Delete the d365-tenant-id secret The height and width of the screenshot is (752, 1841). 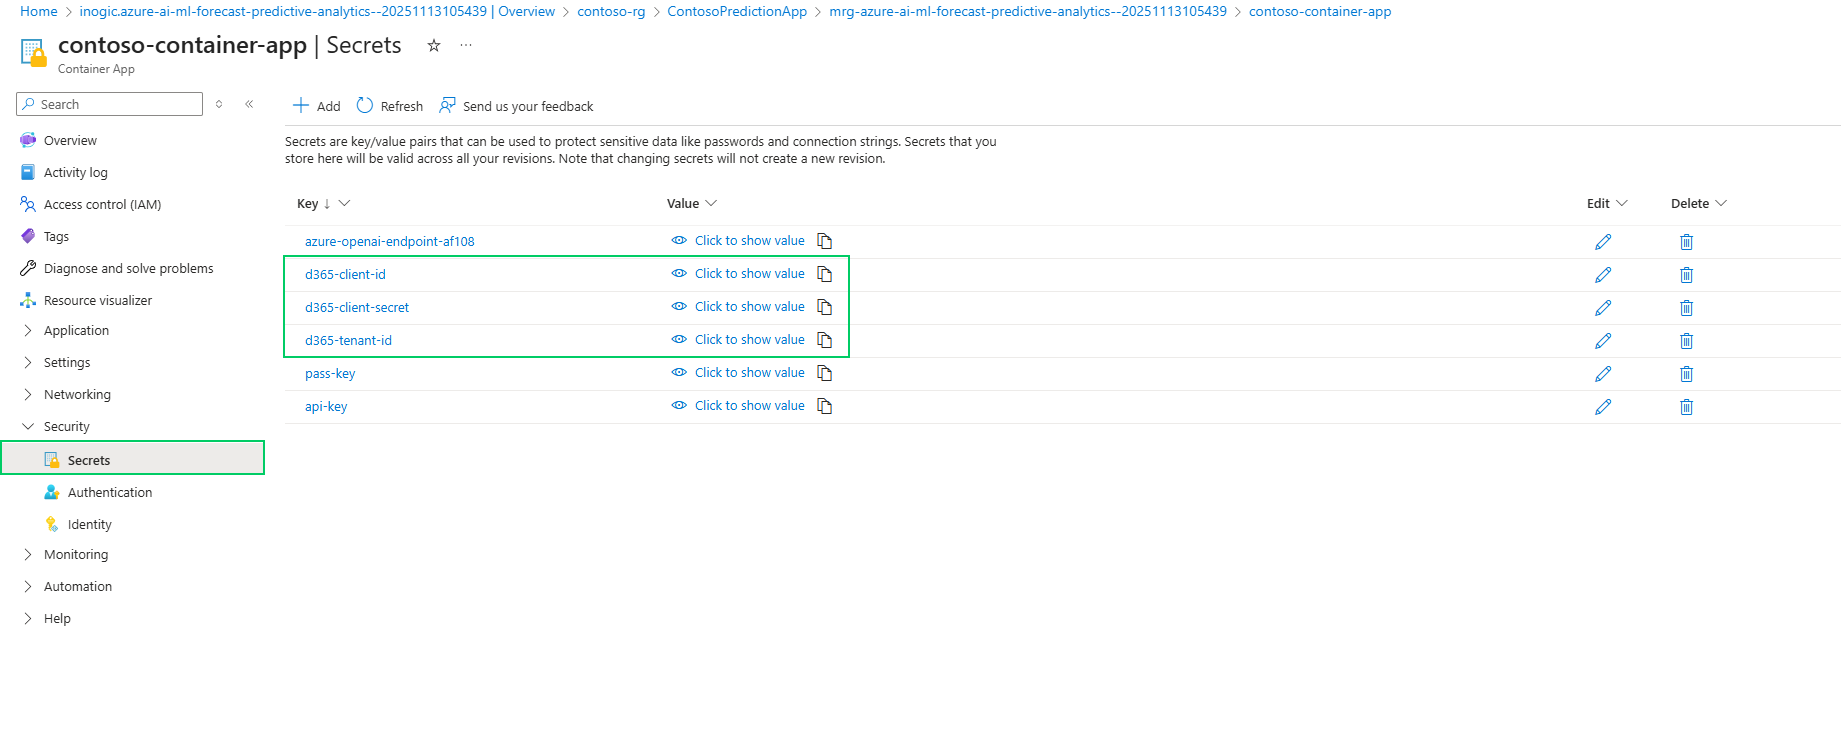(1686, 341)
